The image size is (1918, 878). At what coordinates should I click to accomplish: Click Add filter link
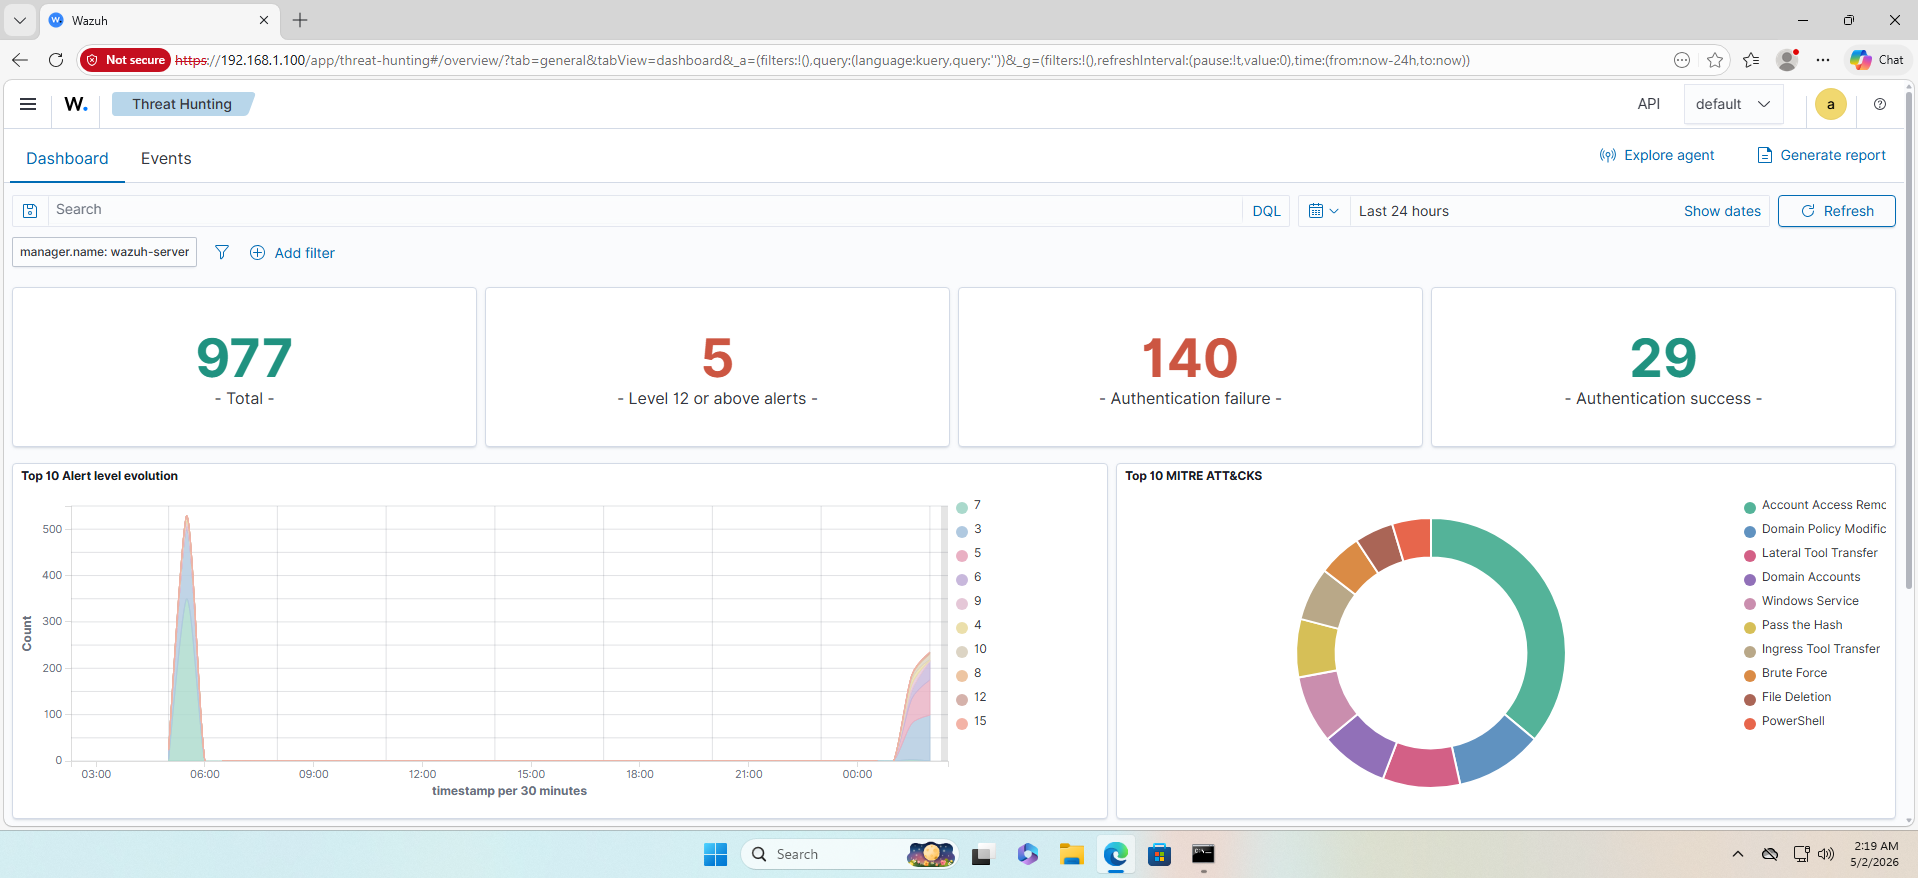(x=305, y=253)
